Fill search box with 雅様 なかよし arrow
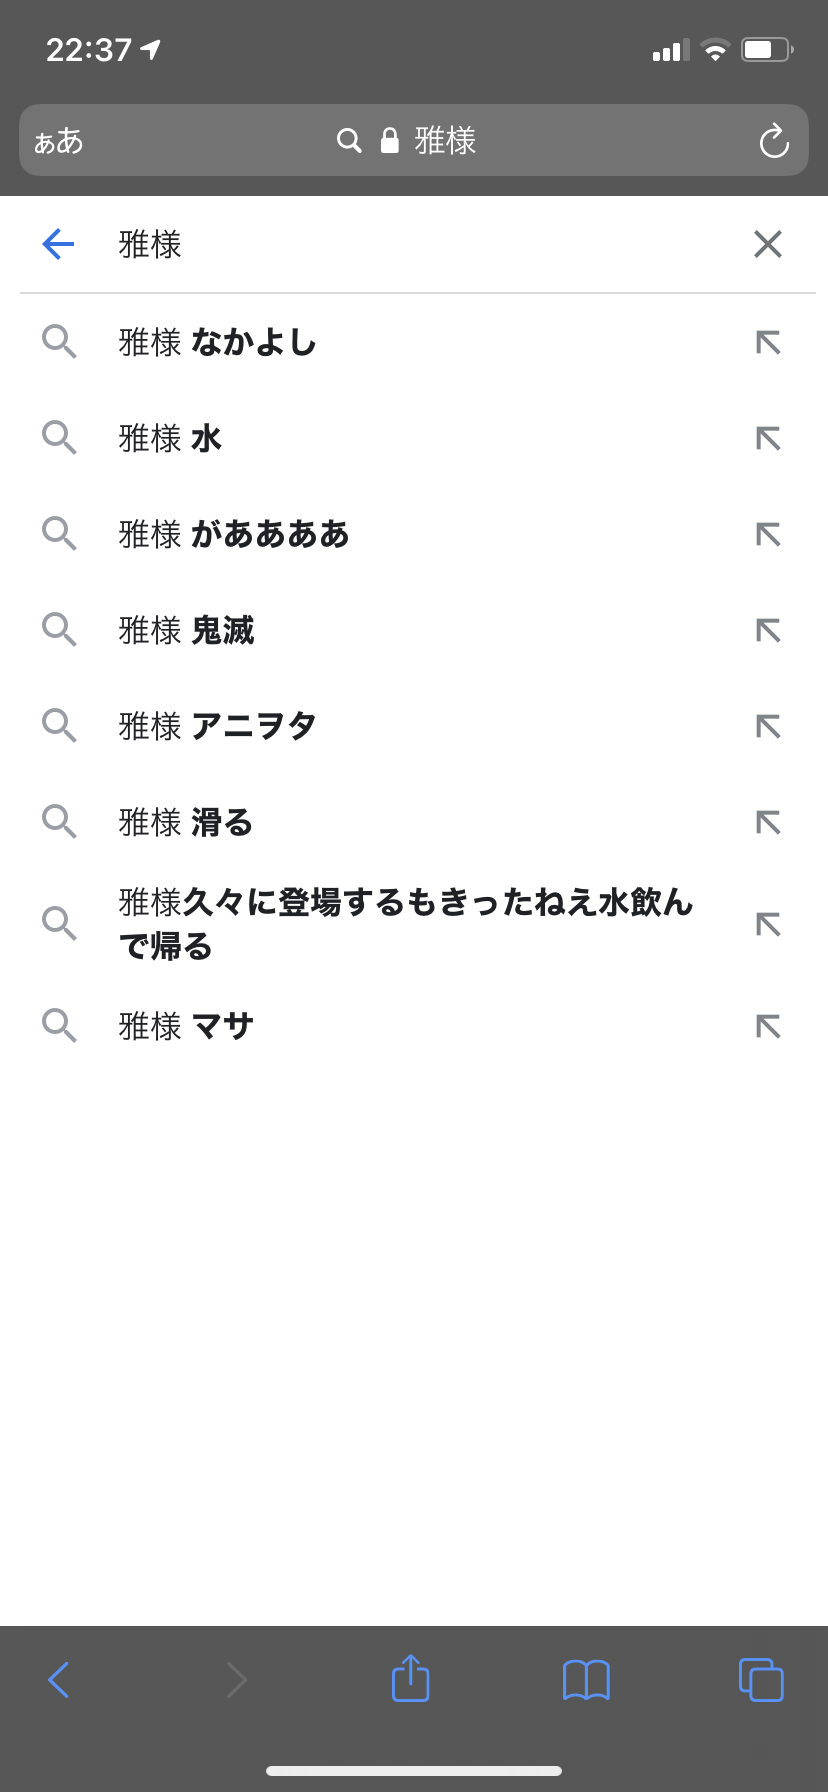Viewport: 828px width, 1792px height. (768, 343)
